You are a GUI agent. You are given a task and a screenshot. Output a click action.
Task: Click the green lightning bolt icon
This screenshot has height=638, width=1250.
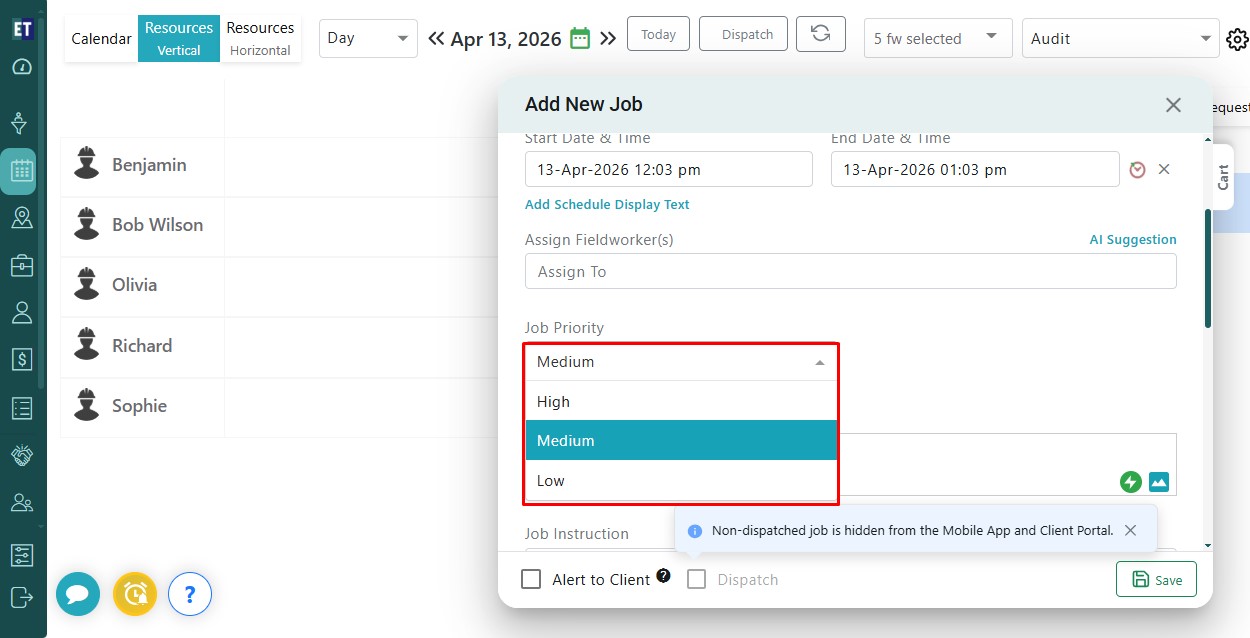coord(1130,482)
